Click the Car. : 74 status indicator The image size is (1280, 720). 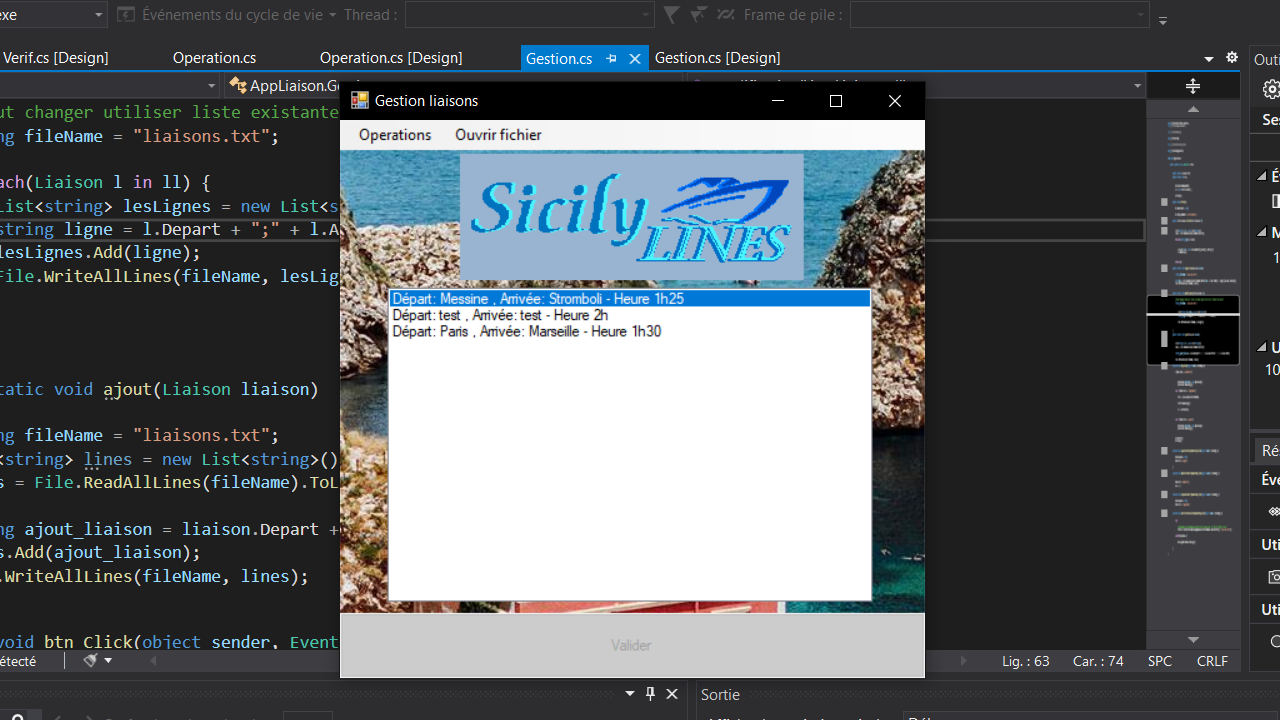tap(1098, 661)
